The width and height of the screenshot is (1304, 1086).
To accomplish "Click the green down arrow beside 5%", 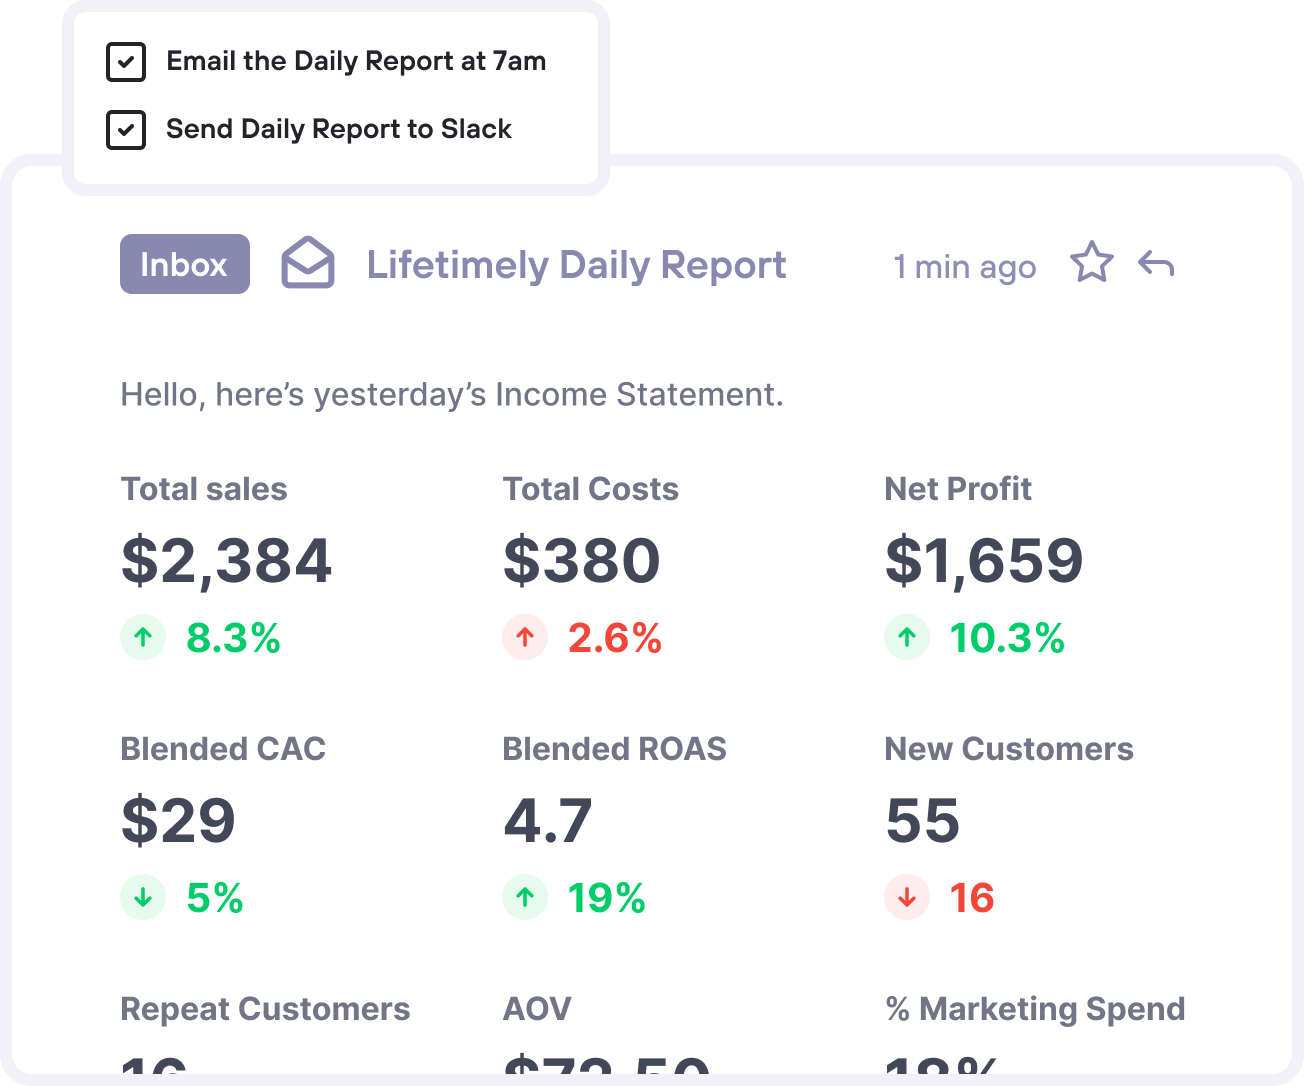I will (x=143, y=897).
